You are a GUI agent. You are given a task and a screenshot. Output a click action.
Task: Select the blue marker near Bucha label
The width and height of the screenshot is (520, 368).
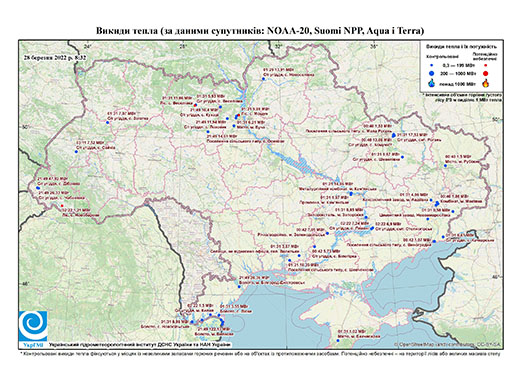(x=234, y=126)
